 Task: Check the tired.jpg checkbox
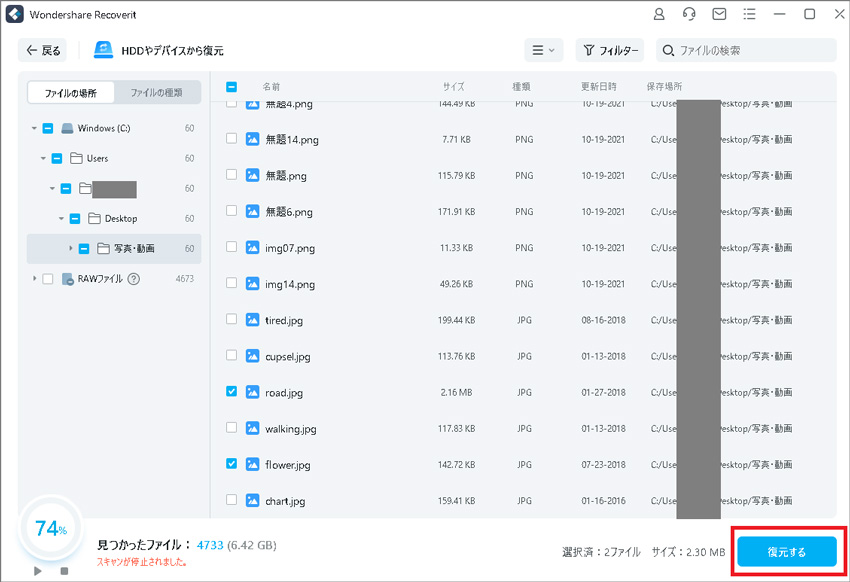pyautogui.click(x=231, y=319)
